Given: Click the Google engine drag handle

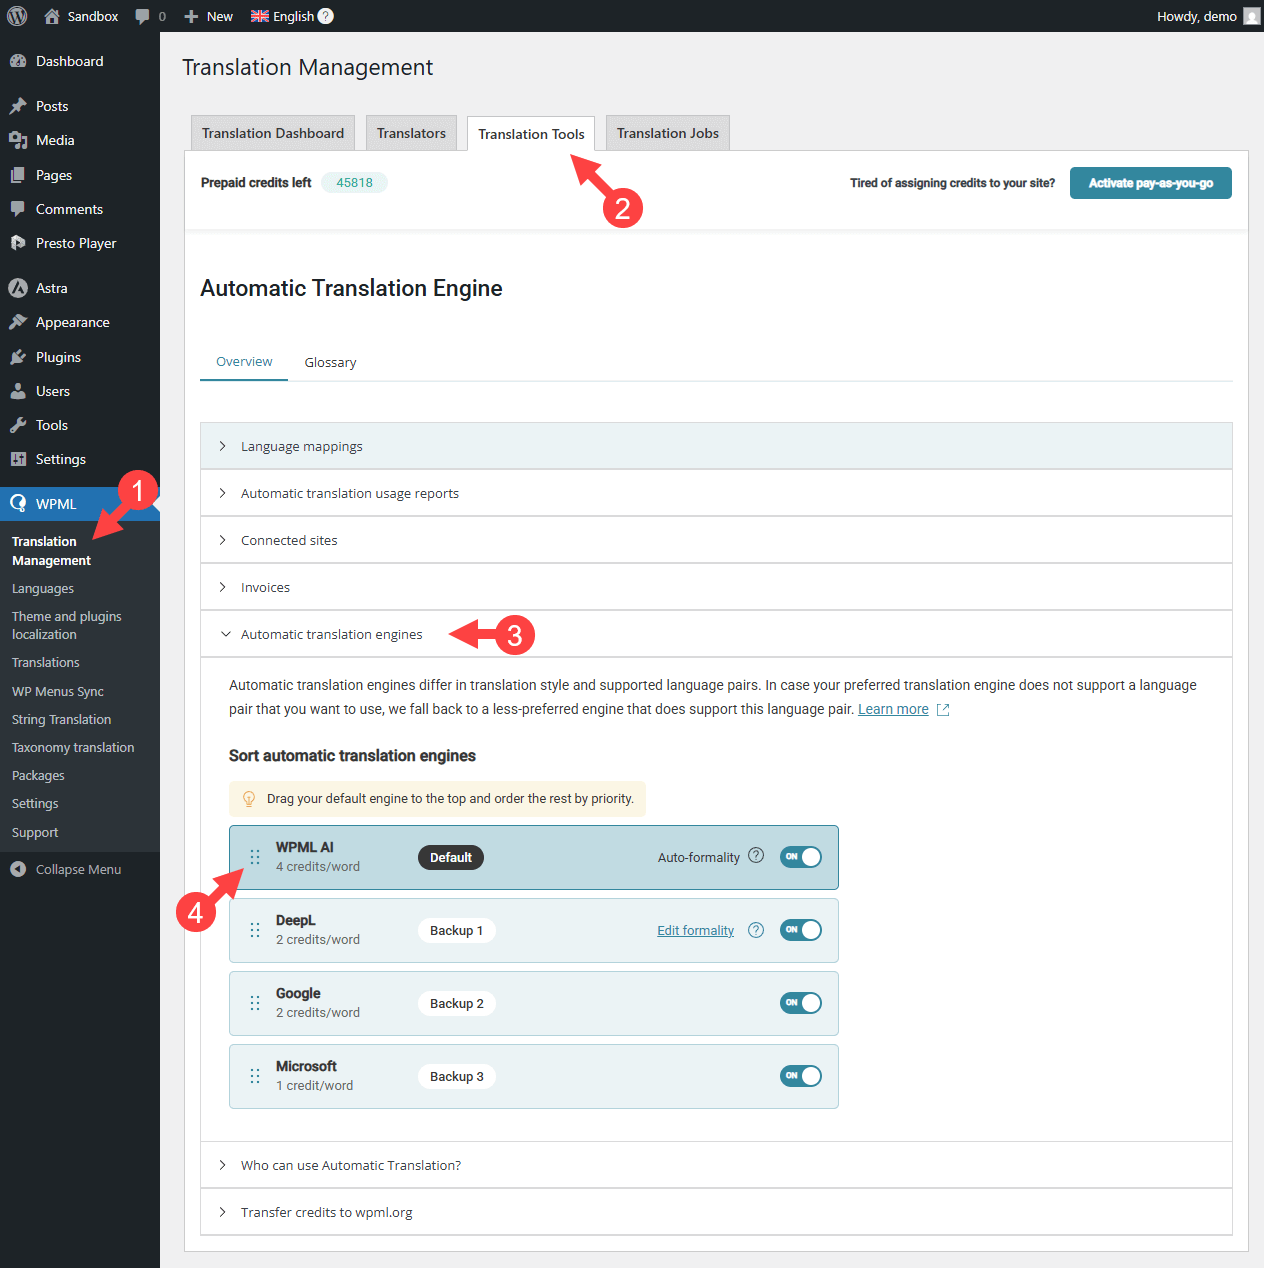Looking at the screenshot, I should tap(255, 1003).
